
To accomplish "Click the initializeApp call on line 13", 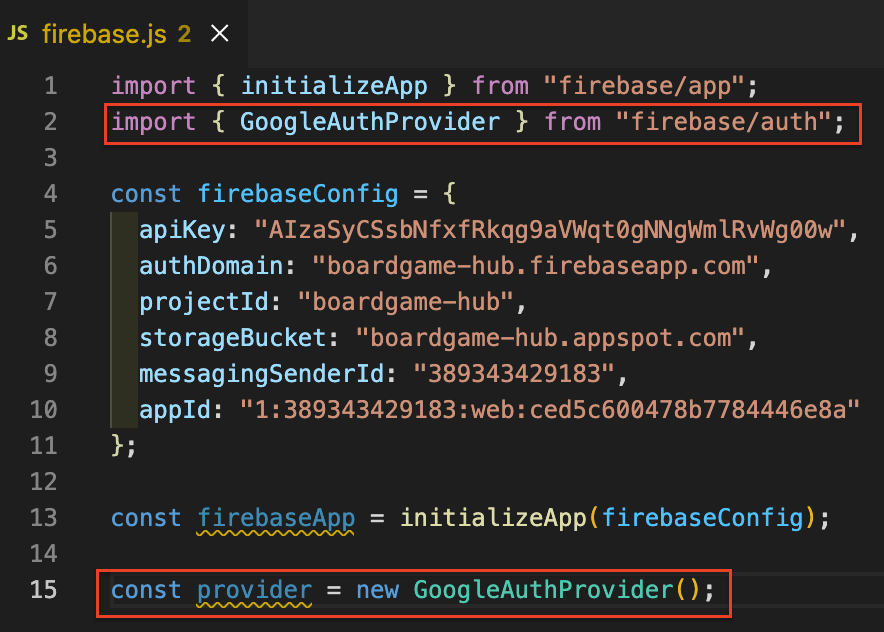I will point(494,518).
